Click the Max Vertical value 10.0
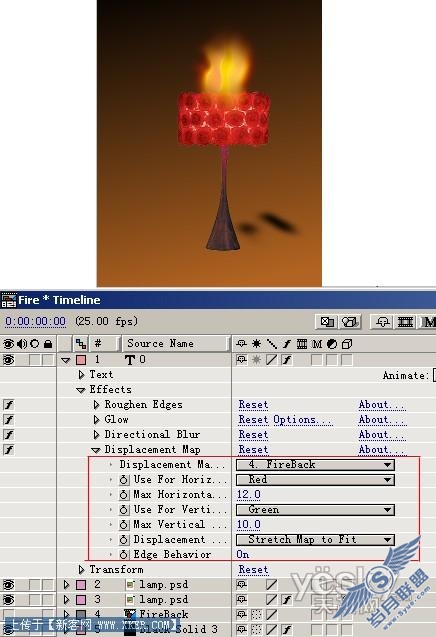The image size is (436, 637). click(249, 524)
